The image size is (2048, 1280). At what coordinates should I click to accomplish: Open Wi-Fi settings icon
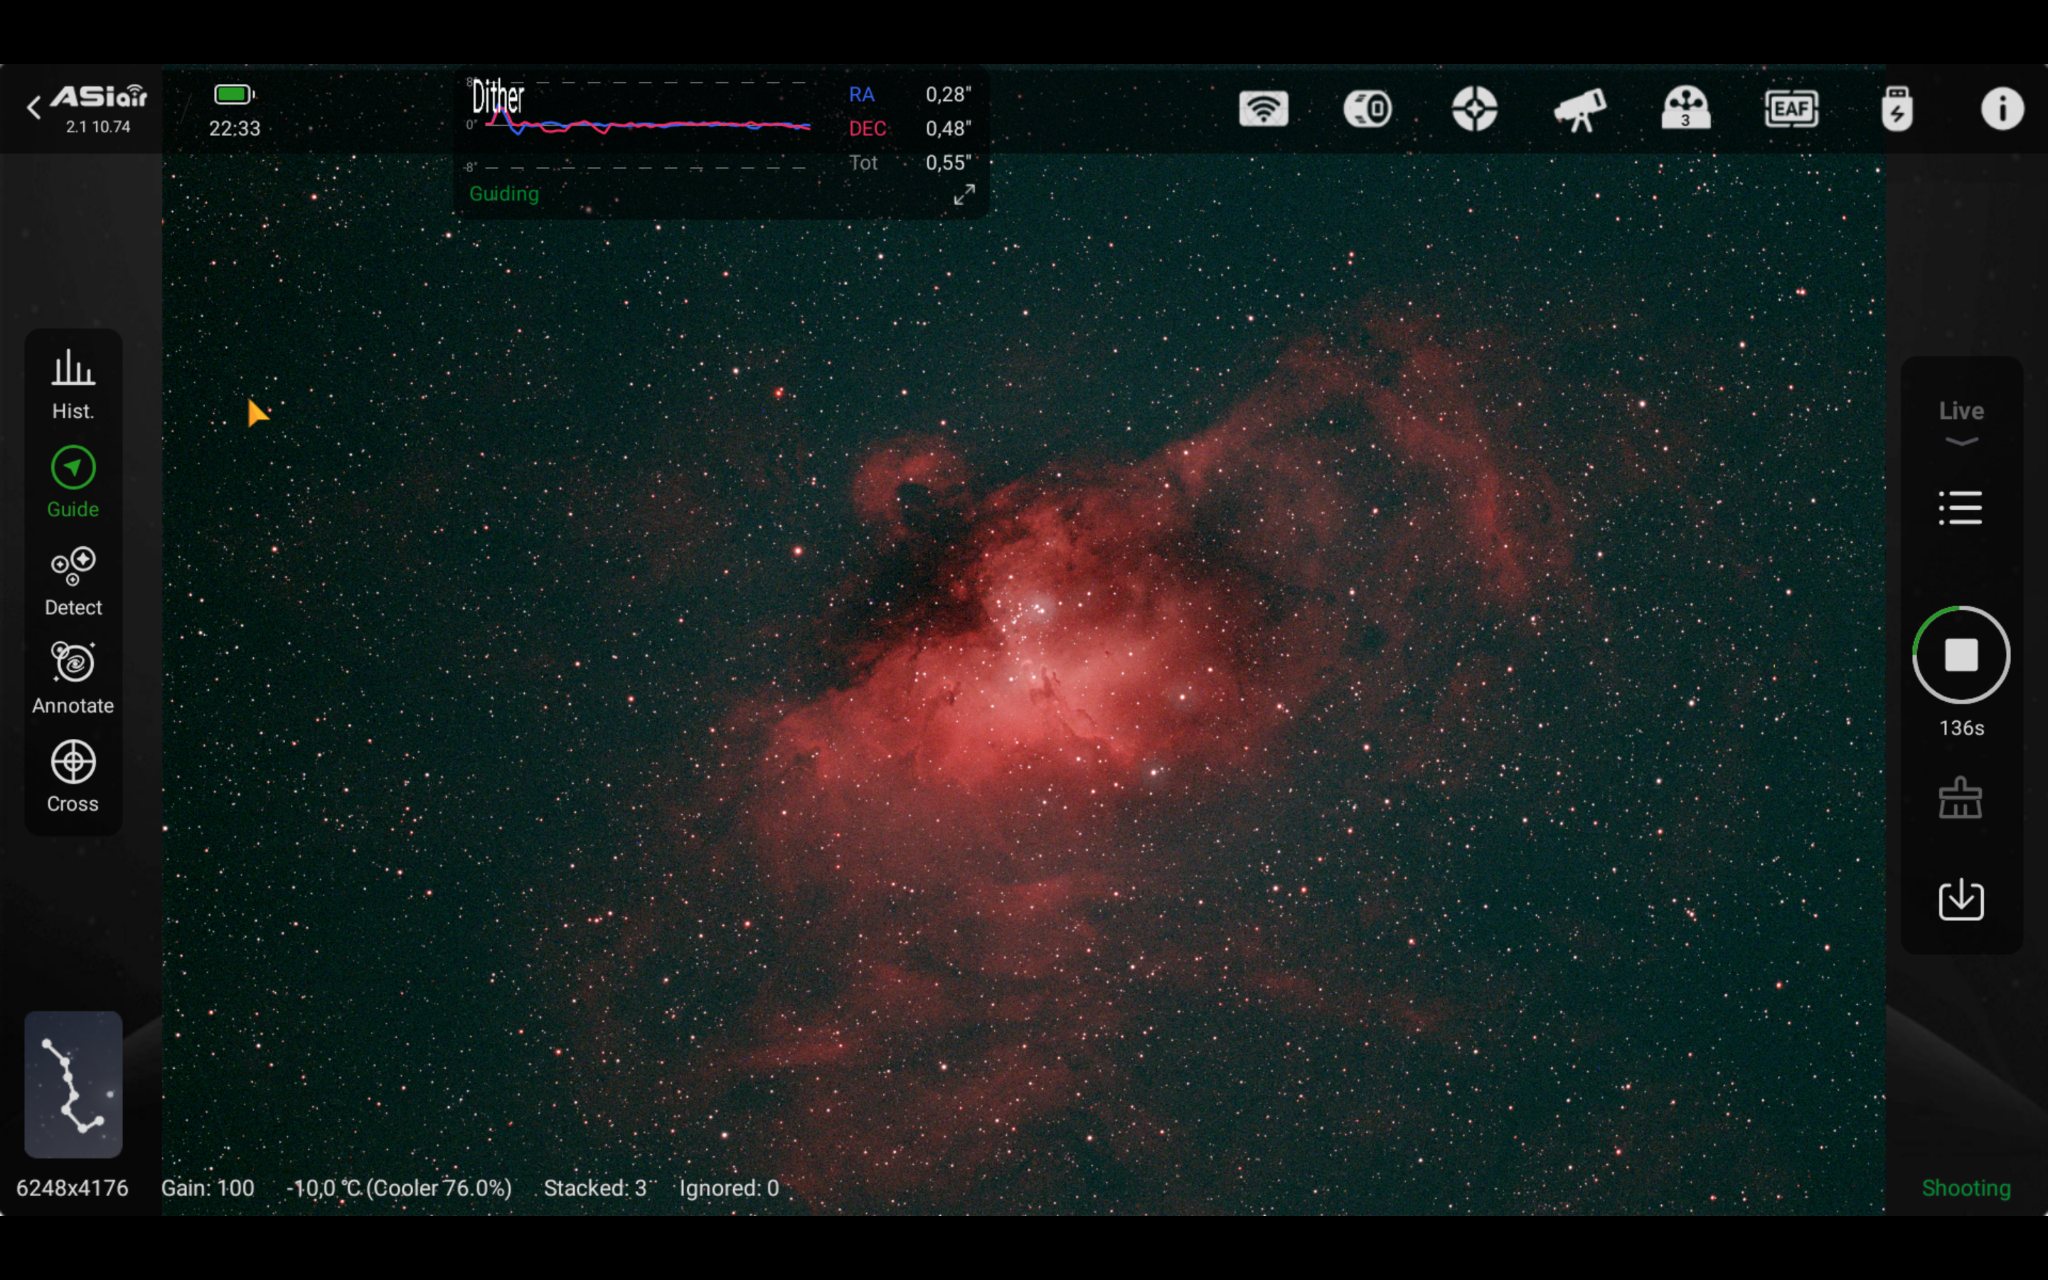(x=1263, y=109)
